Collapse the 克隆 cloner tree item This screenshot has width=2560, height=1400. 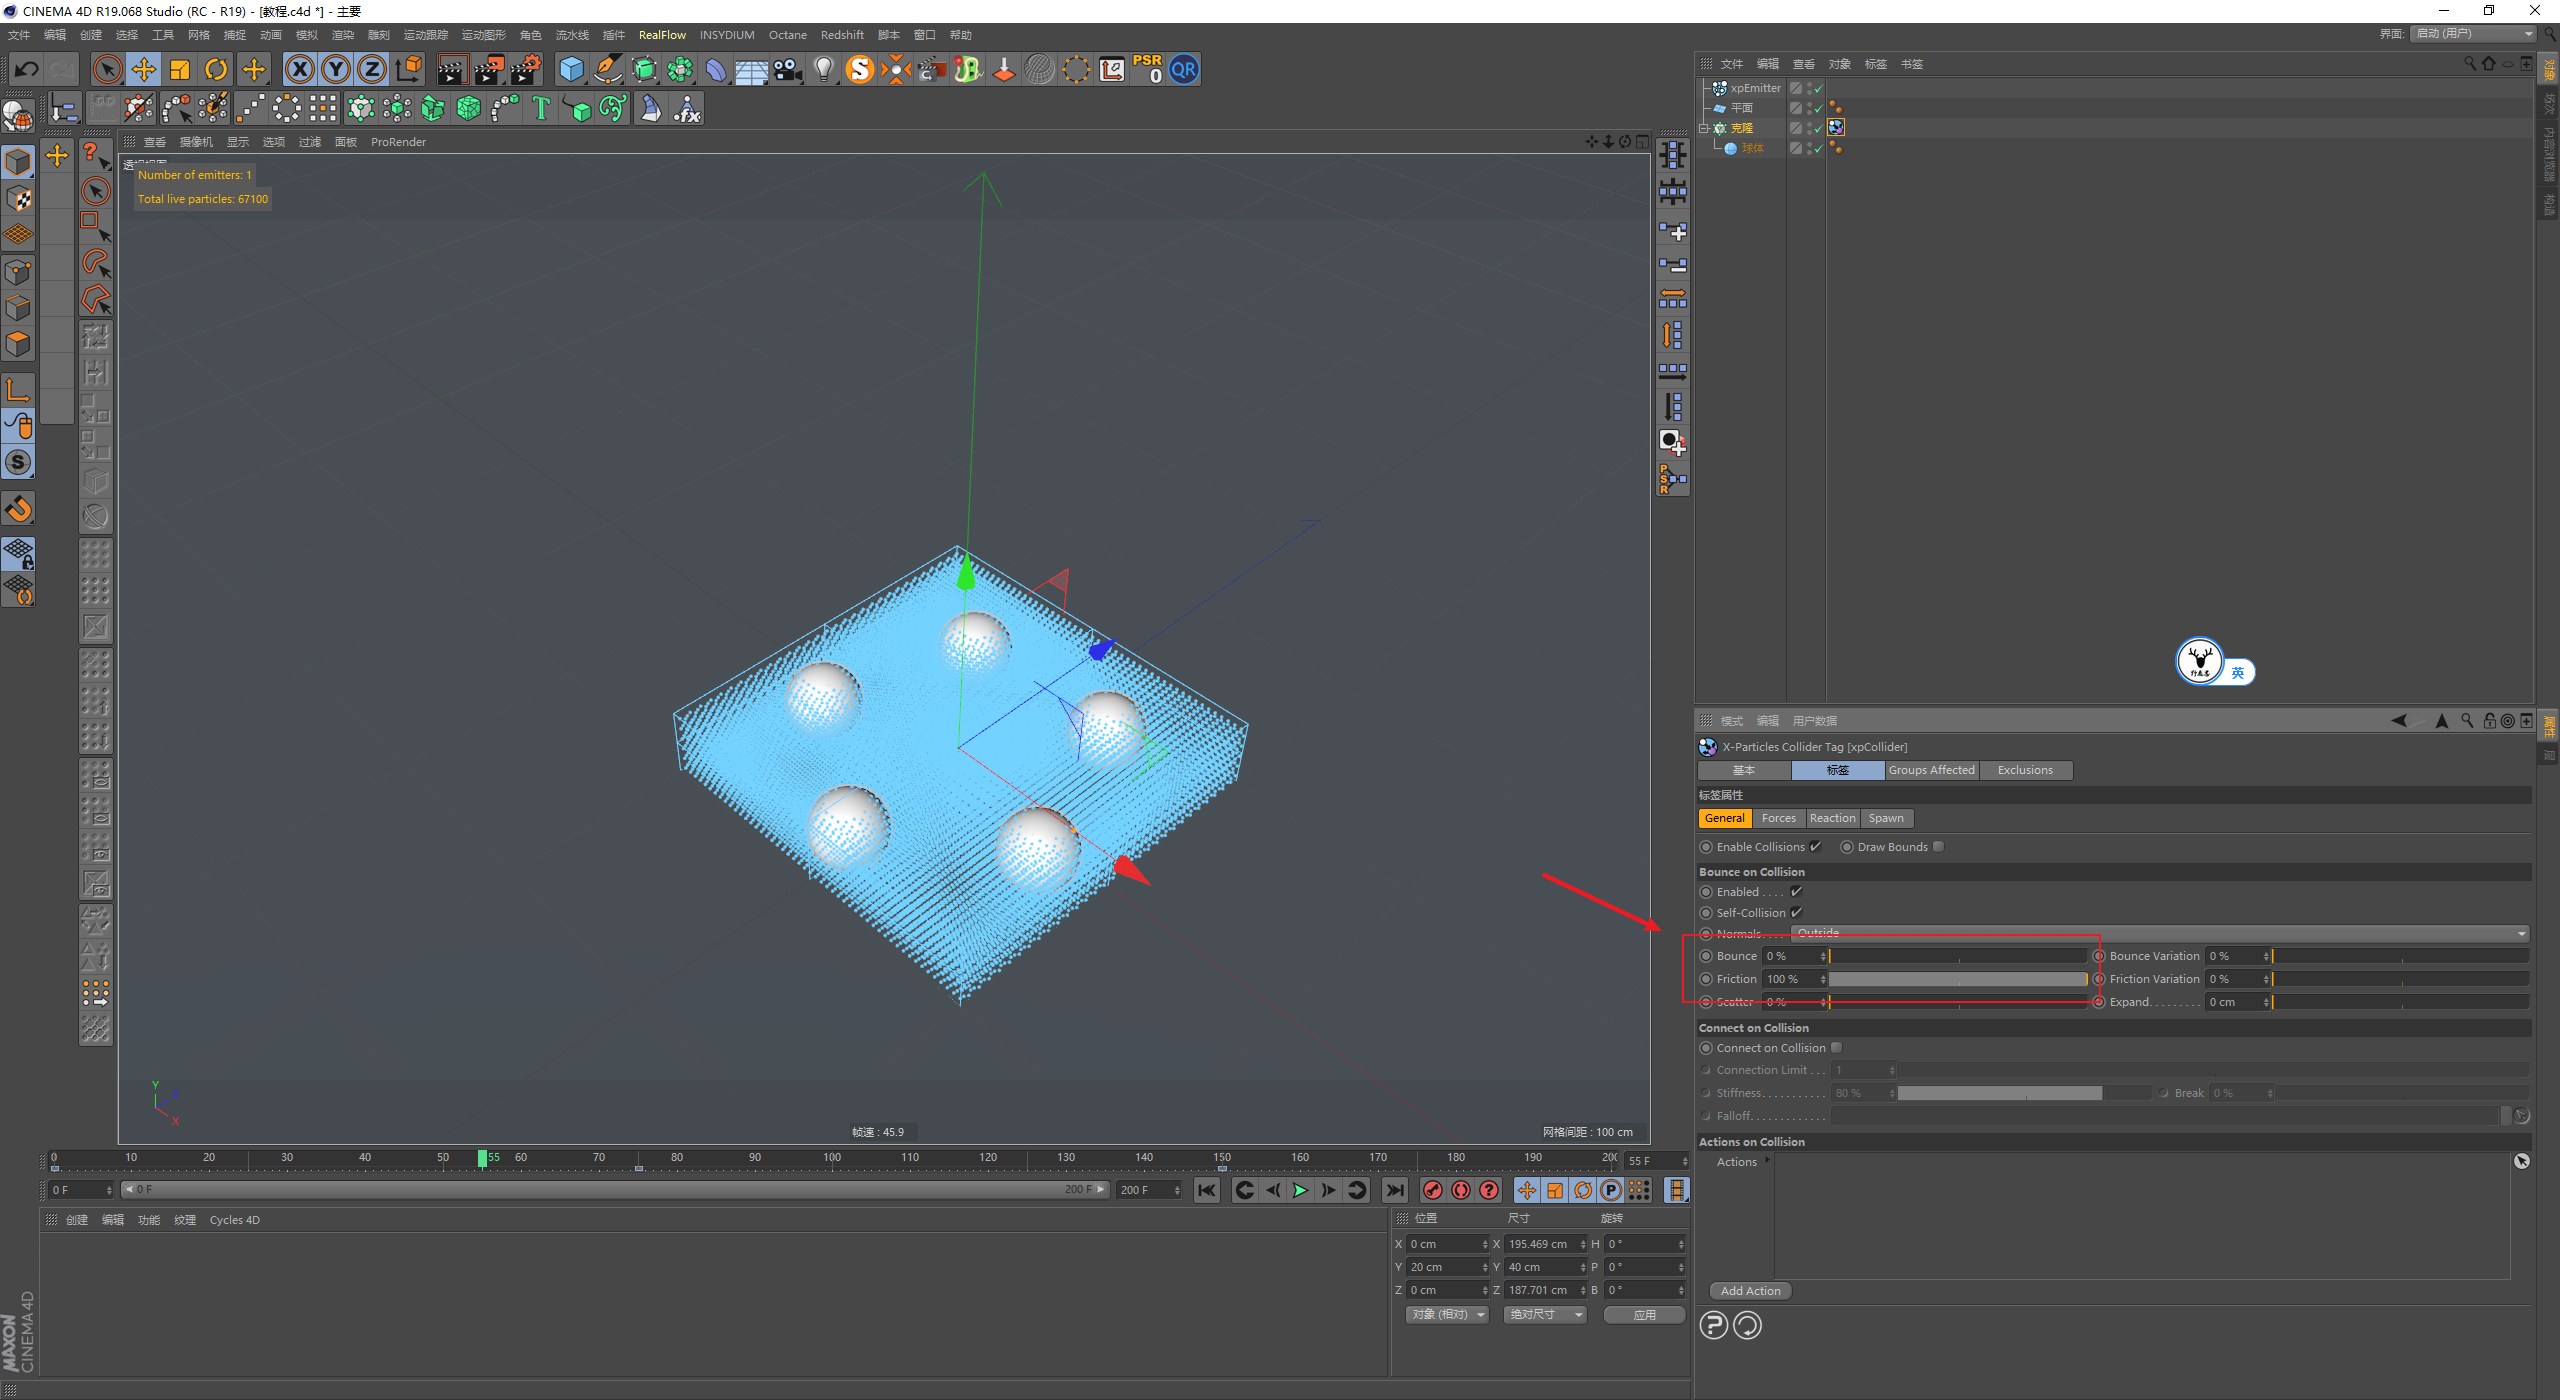[x=1704, y=128]
